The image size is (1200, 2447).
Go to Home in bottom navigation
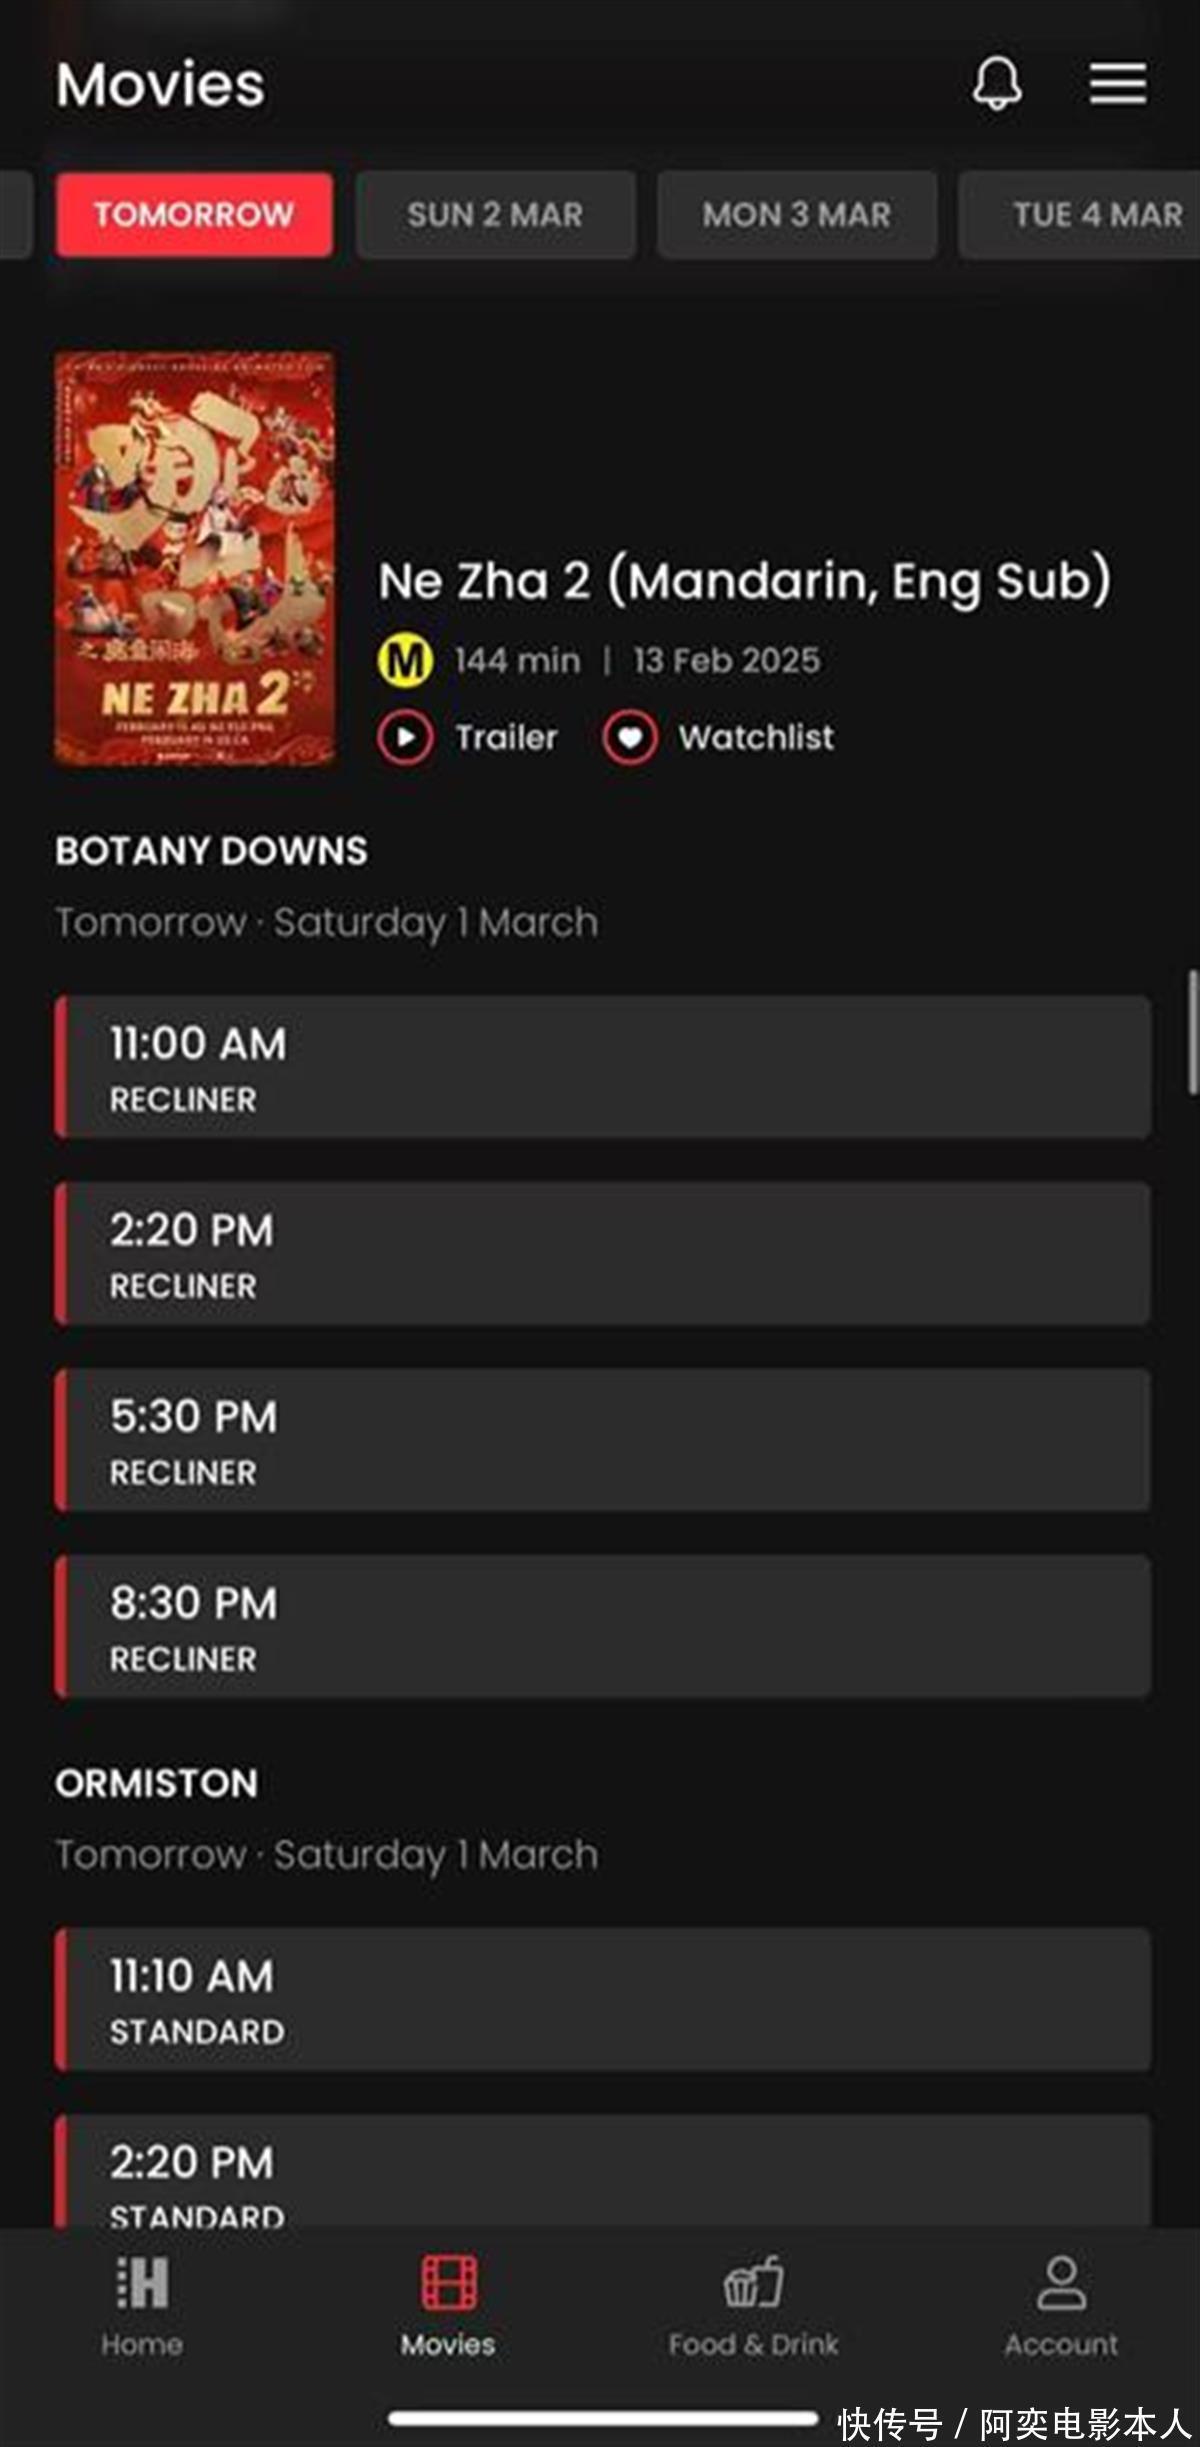click(x=142, y=2300)
